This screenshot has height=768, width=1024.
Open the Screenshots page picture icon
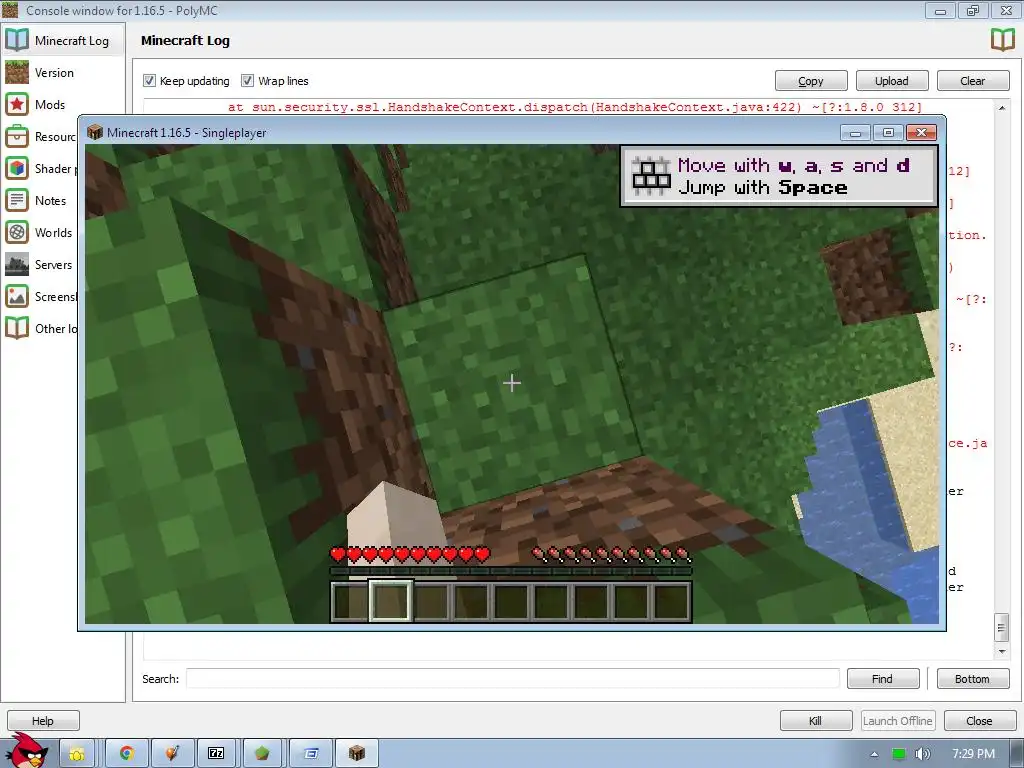point(17,296)
